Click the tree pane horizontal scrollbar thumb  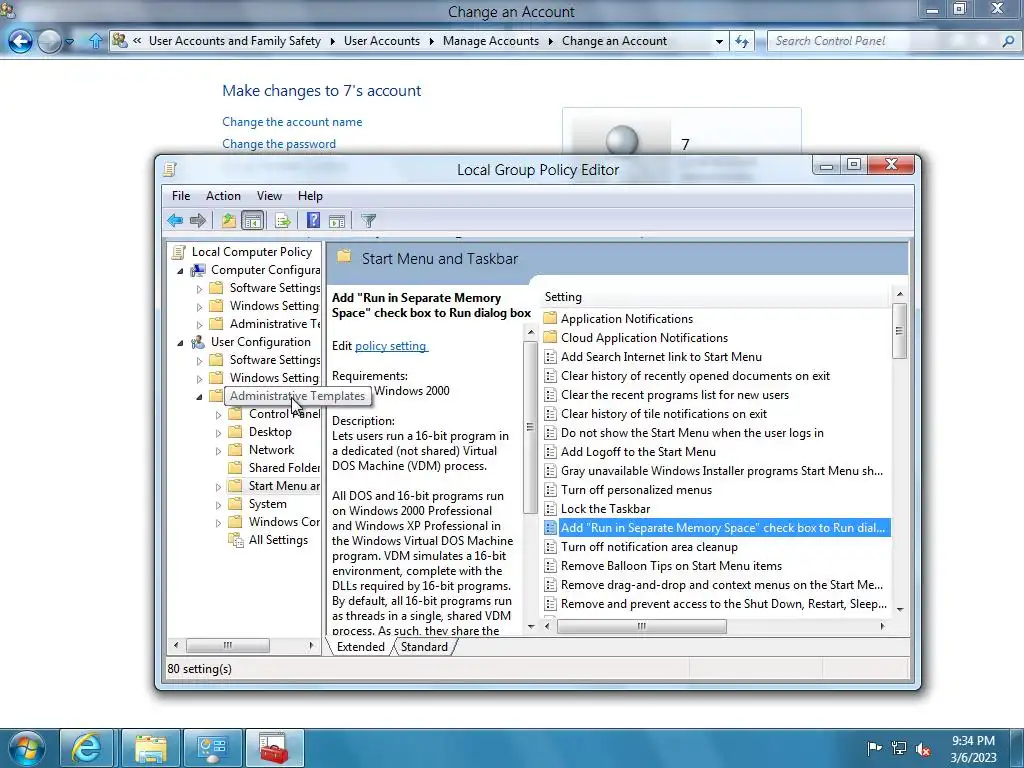point(227,645)
